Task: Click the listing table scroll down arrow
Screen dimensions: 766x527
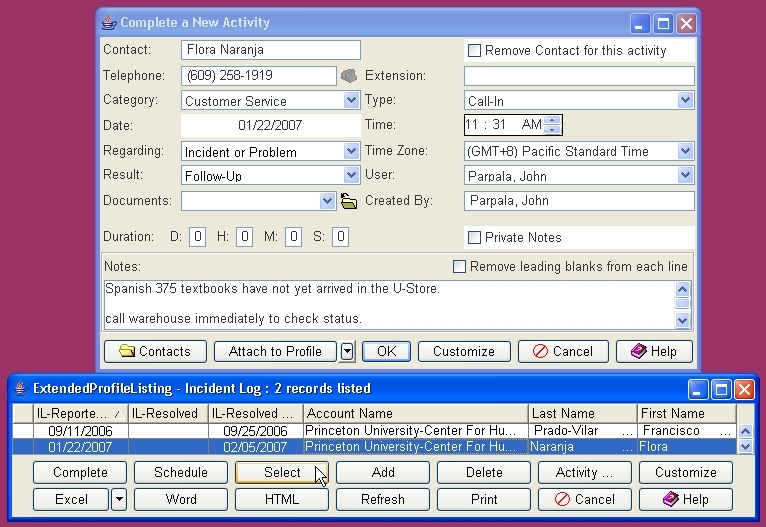Action: (745, 446)
